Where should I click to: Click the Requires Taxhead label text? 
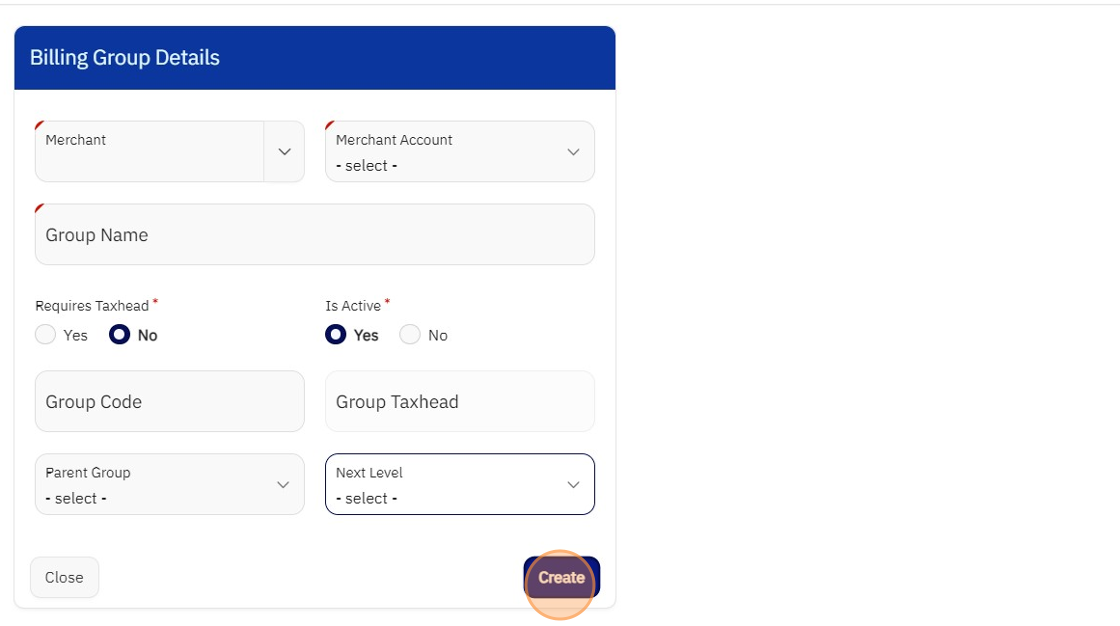92,306
